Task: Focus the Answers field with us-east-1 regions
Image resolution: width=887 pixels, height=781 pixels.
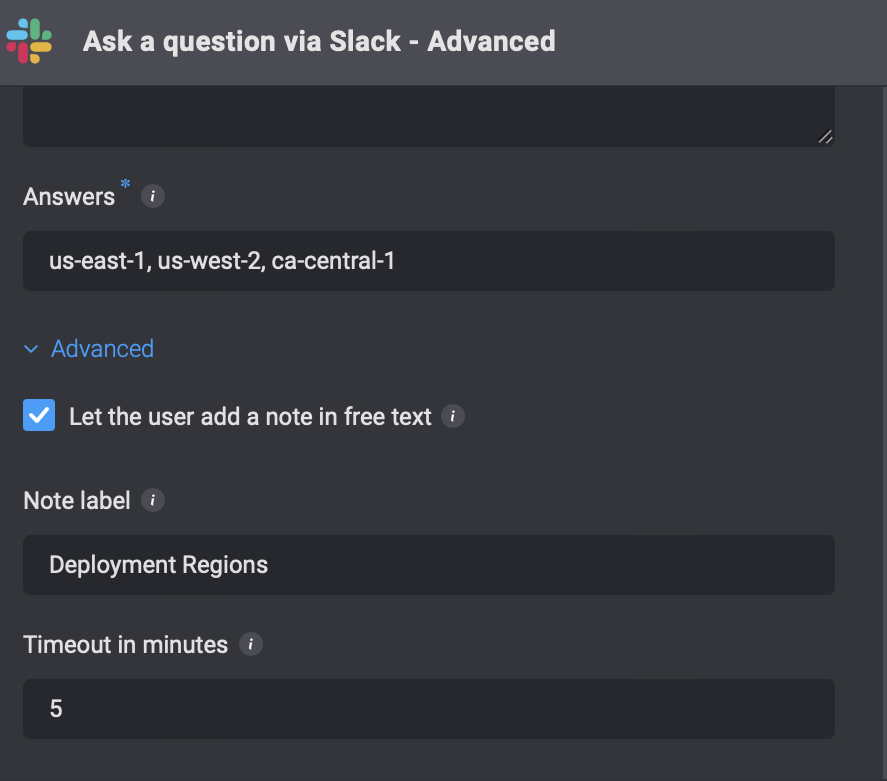Action: [x=429, y=261]
